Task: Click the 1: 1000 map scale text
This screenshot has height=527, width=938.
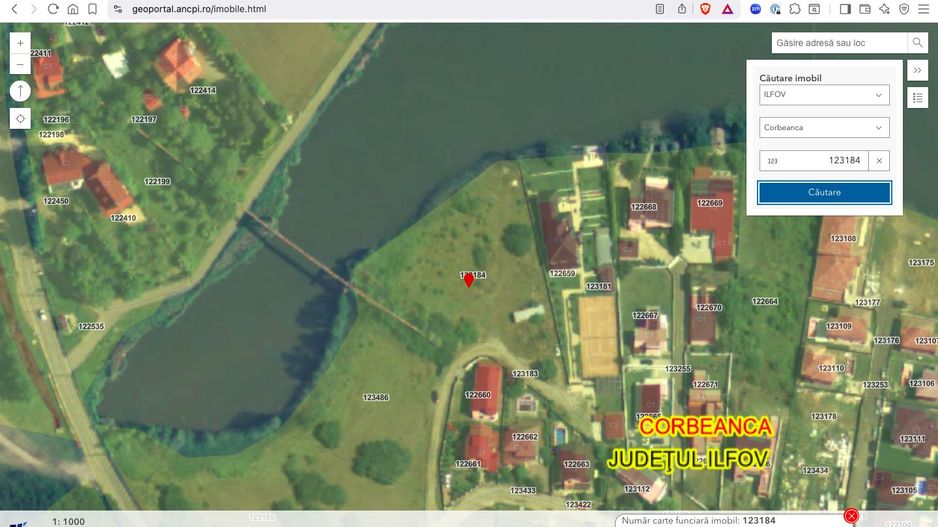Action: (x=68, y=522)
